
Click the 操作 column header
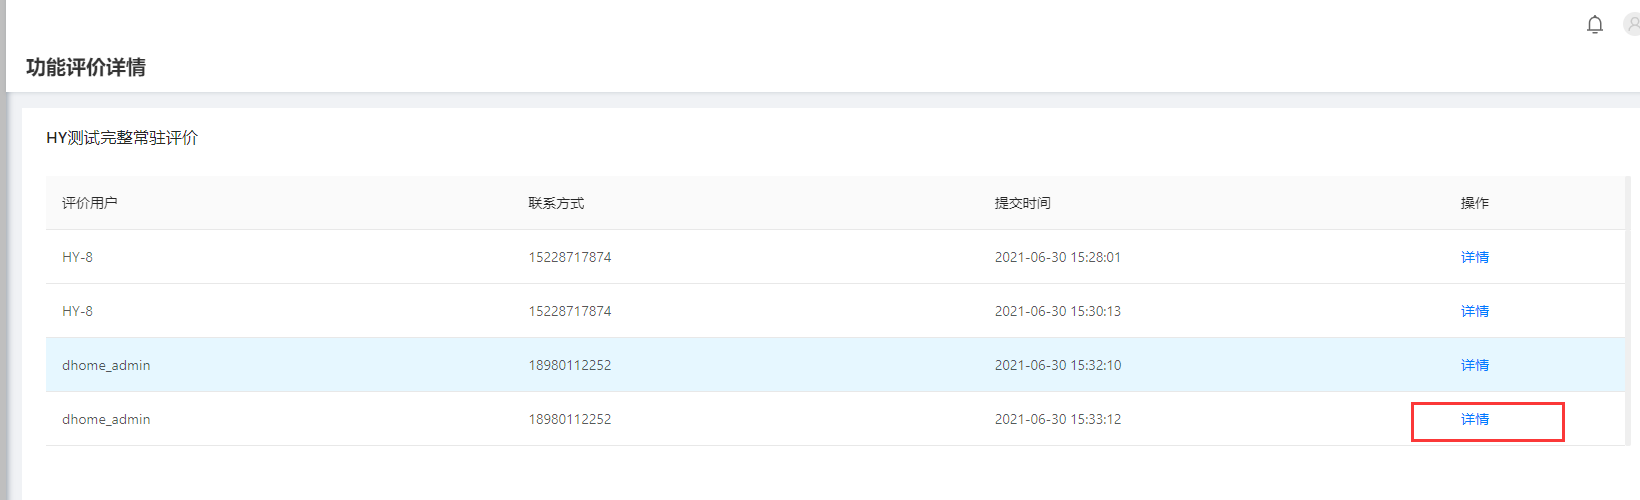pos(1475,203)
